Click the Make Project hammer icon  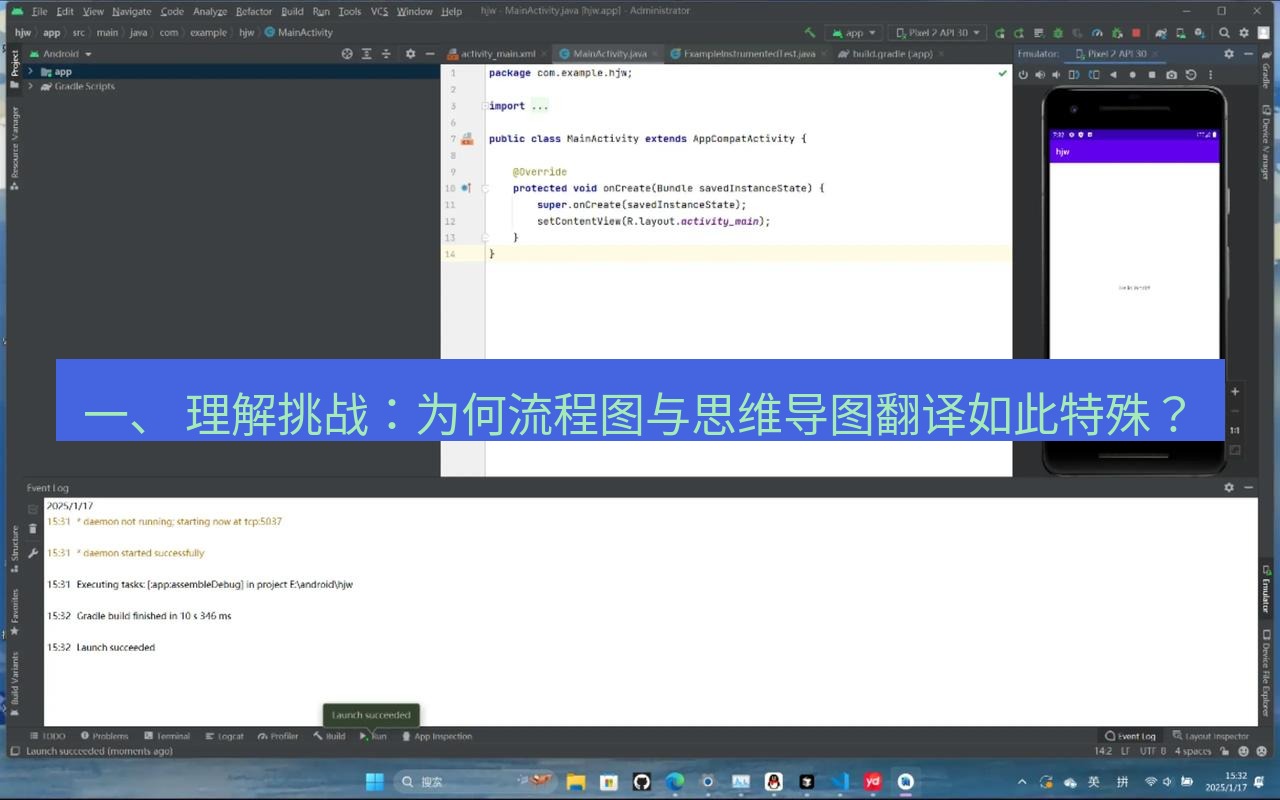pos(810,33)
